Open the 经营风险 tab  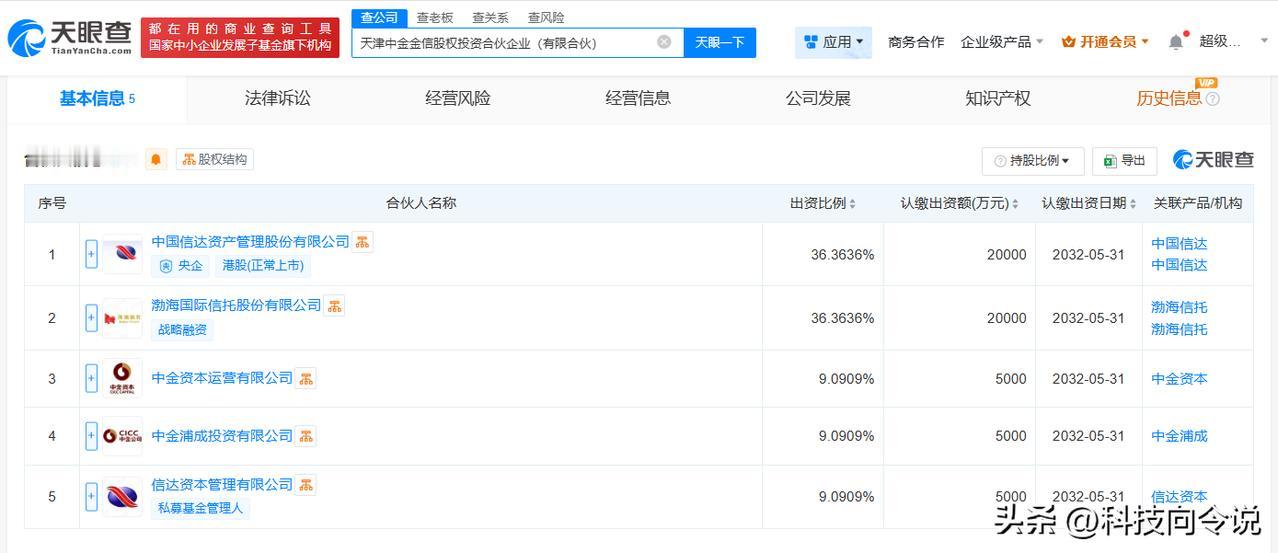458,98
